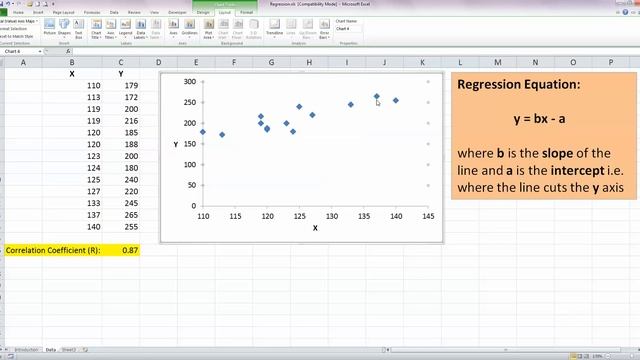Click the Lines analysis icon

[291, 29]
